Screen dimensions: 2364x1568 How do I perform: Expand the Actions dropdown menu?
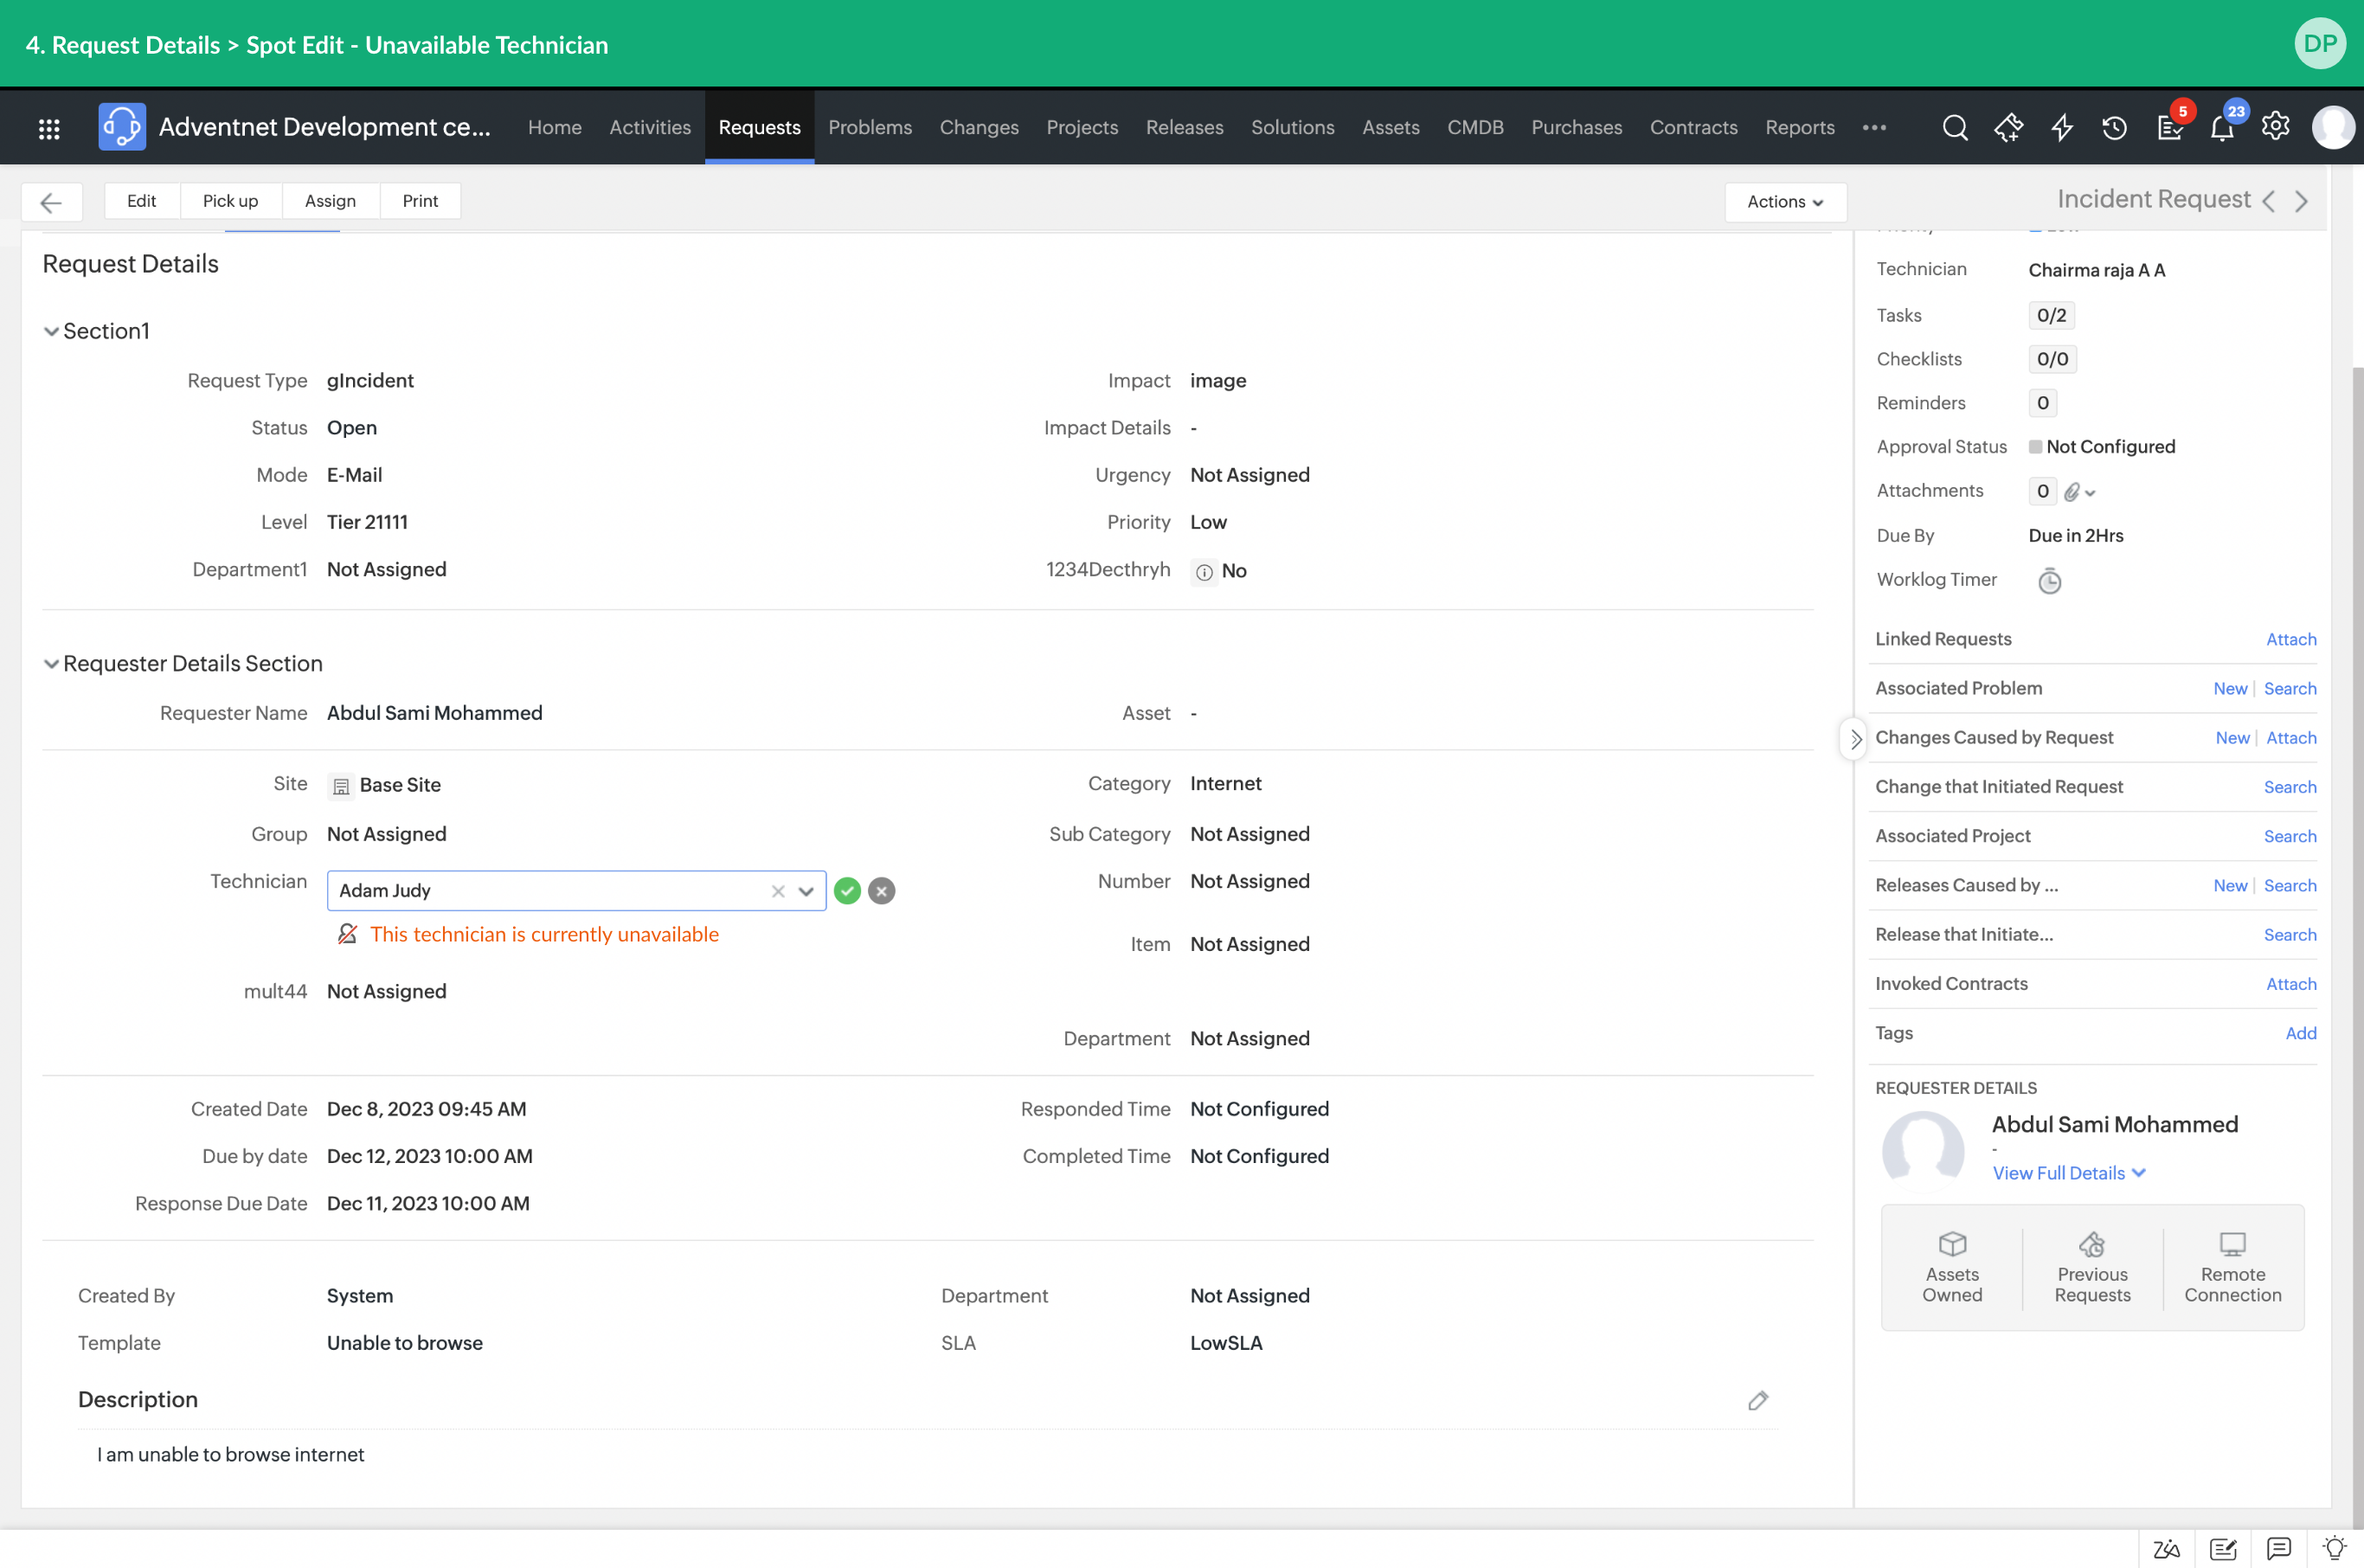1784,202
